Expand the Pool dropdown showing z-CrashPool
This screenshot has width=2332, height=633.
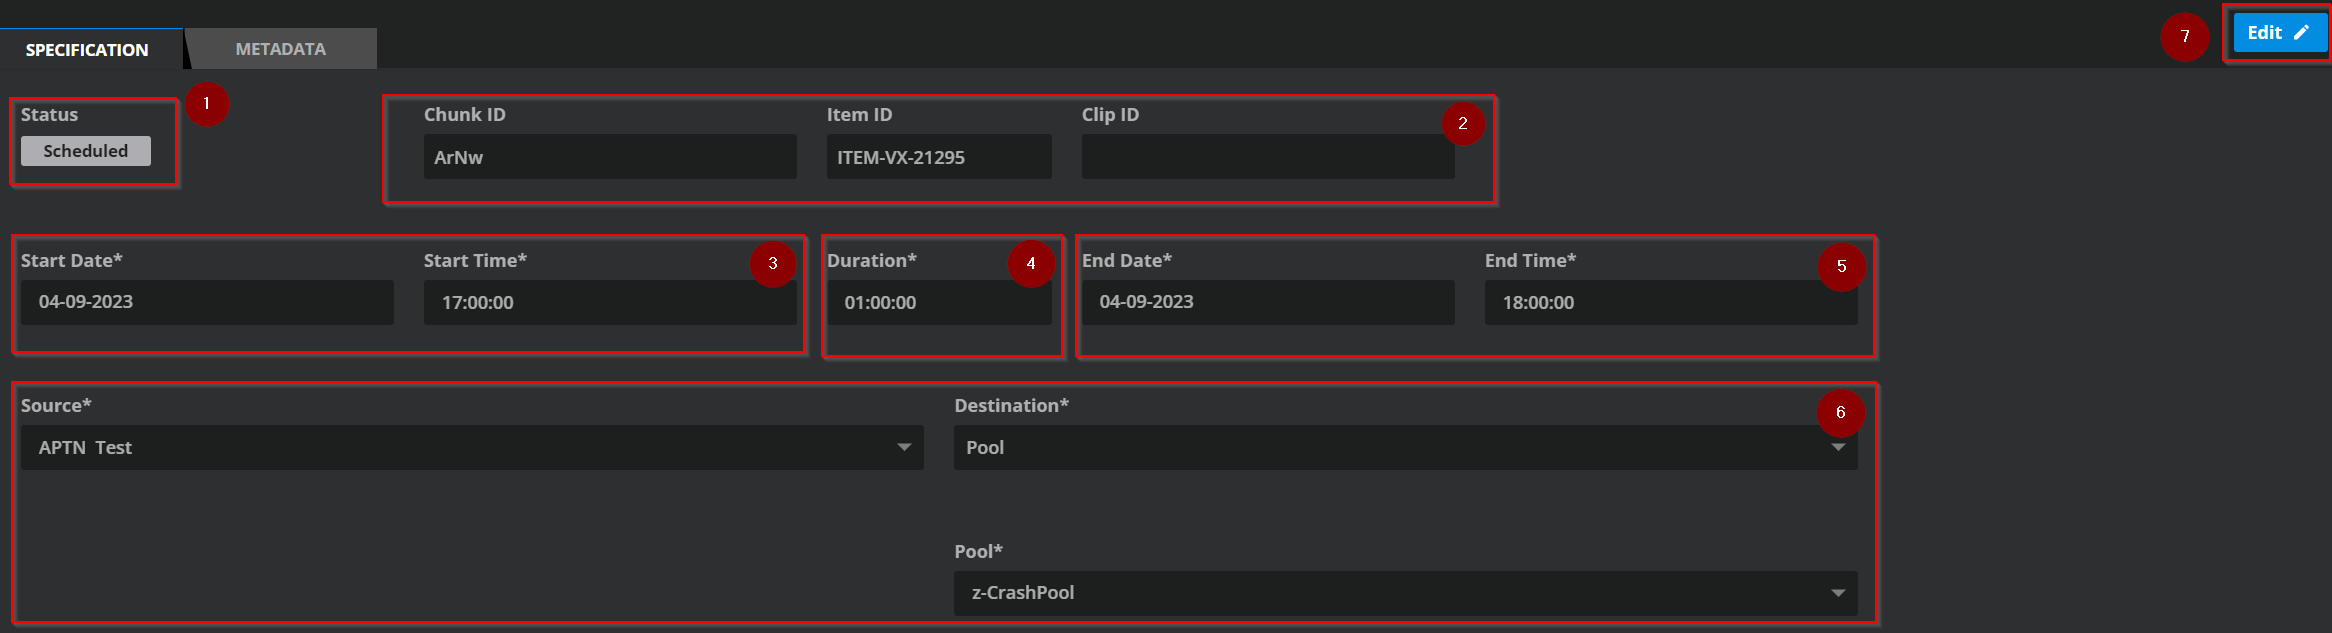tap(1404, 593)
